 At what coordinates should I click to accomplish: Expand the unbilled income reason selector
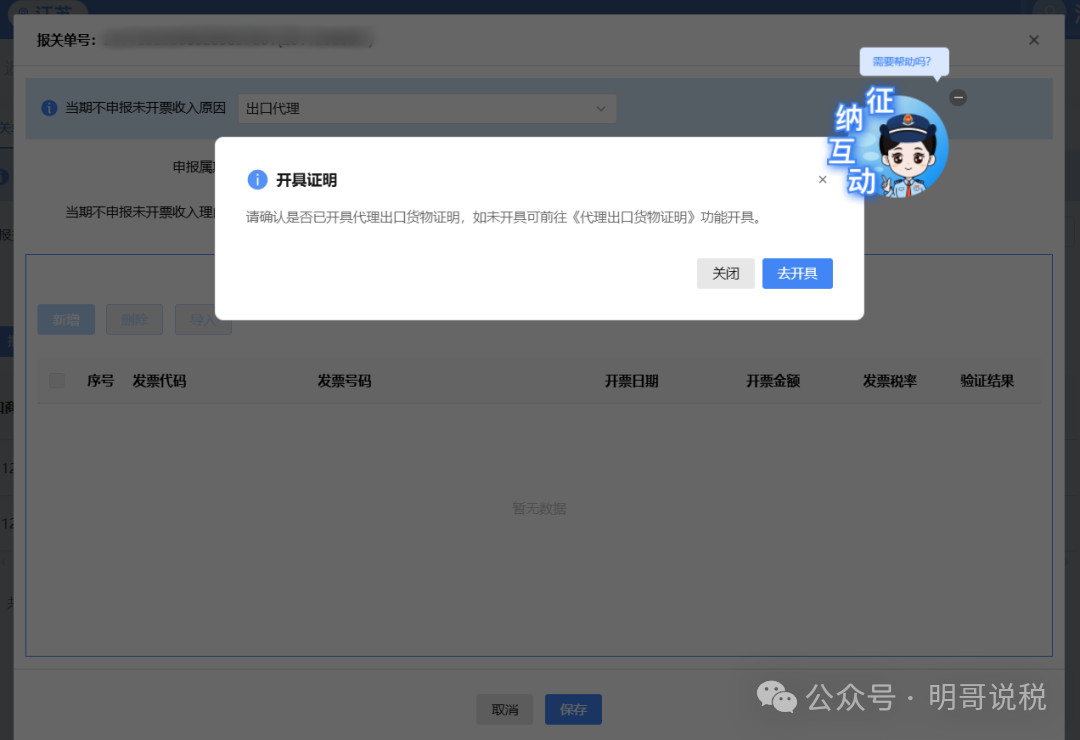tap(599, 108)
